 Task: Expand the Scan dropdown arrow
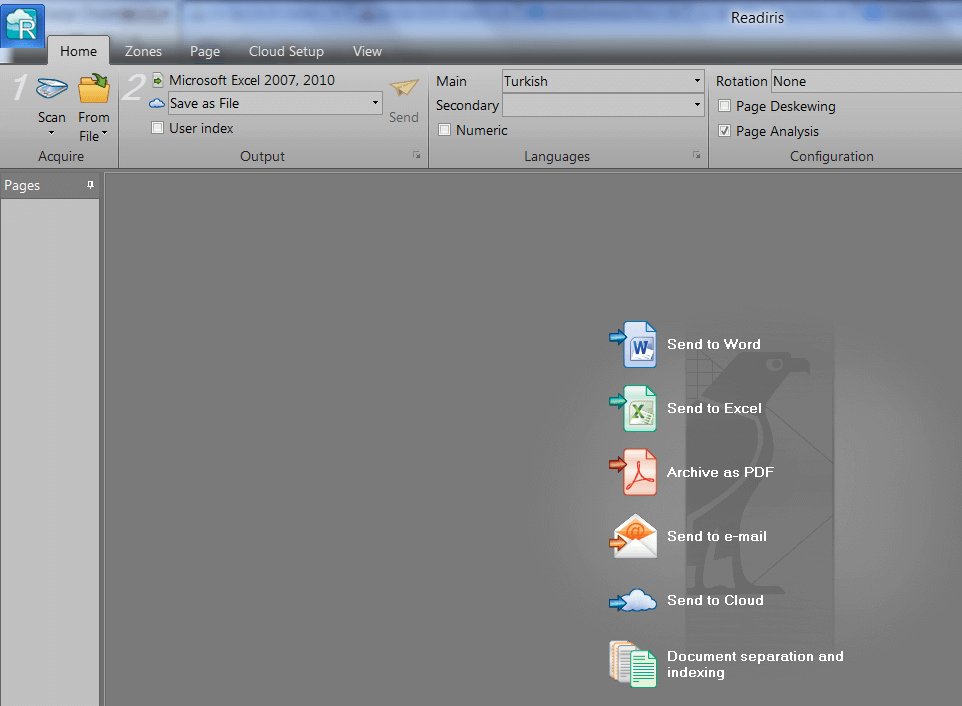[52, 132]
